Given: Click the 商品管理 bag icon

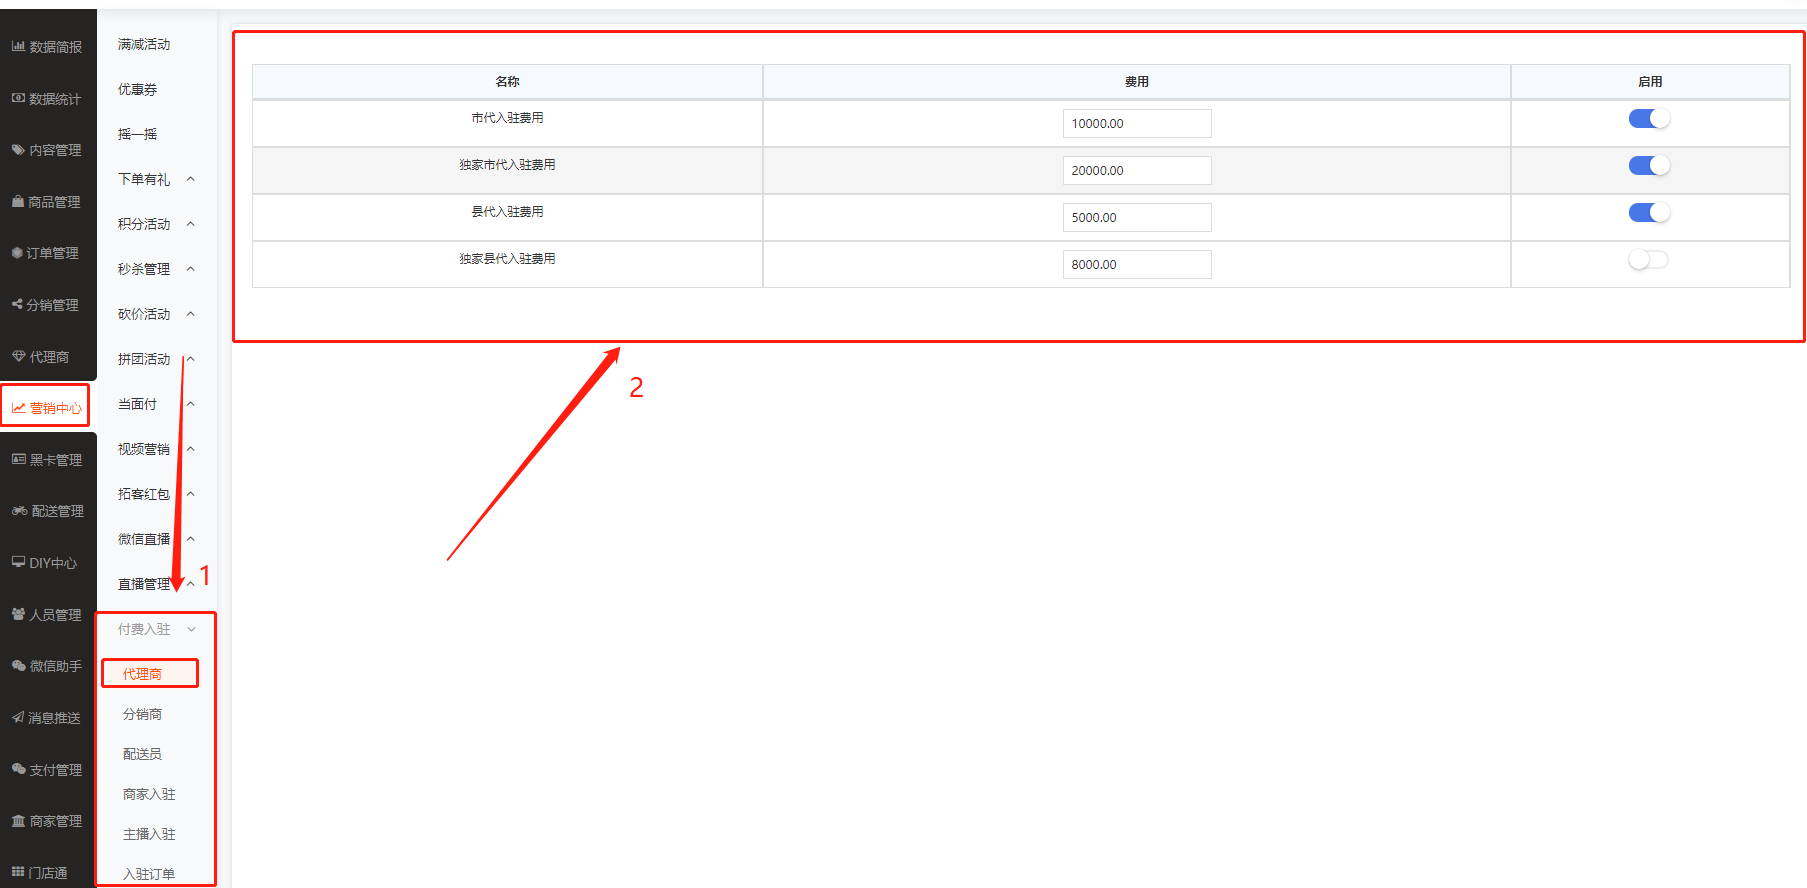Looking at the screenshot, I should pos(18,201).
